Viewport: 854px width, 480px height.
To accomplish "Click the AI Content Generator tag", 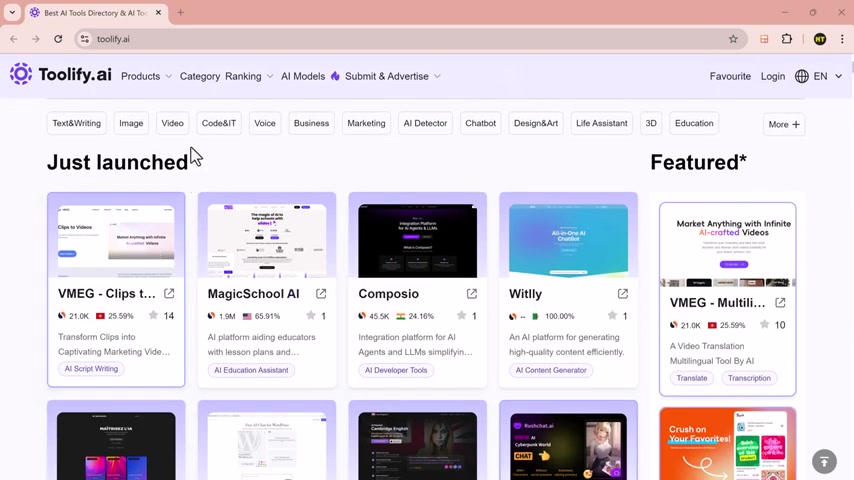I will pyautogui.click(x=551, y=370).
